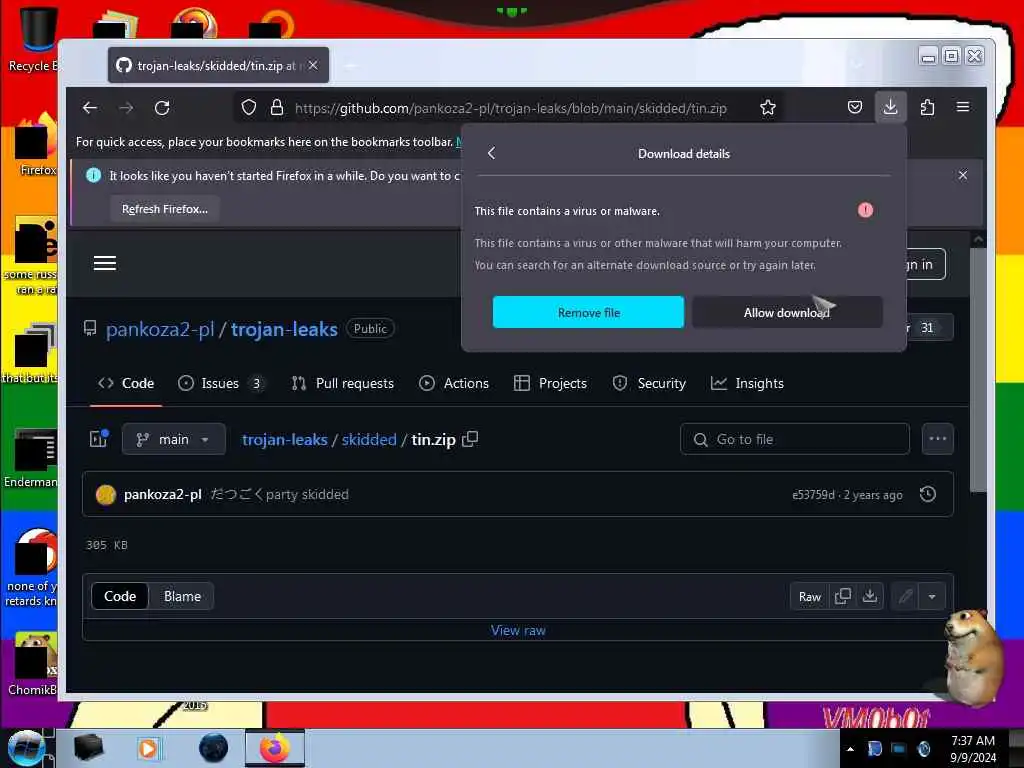
Task: Click the taskbar clock showing 7:37 AM
Action: [x=972, y=748]
